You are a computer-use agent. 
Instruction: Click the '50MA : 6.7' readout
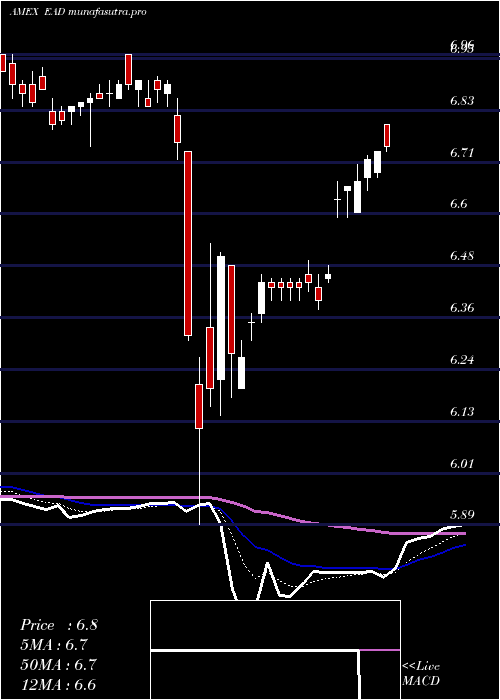pos(58,665)
